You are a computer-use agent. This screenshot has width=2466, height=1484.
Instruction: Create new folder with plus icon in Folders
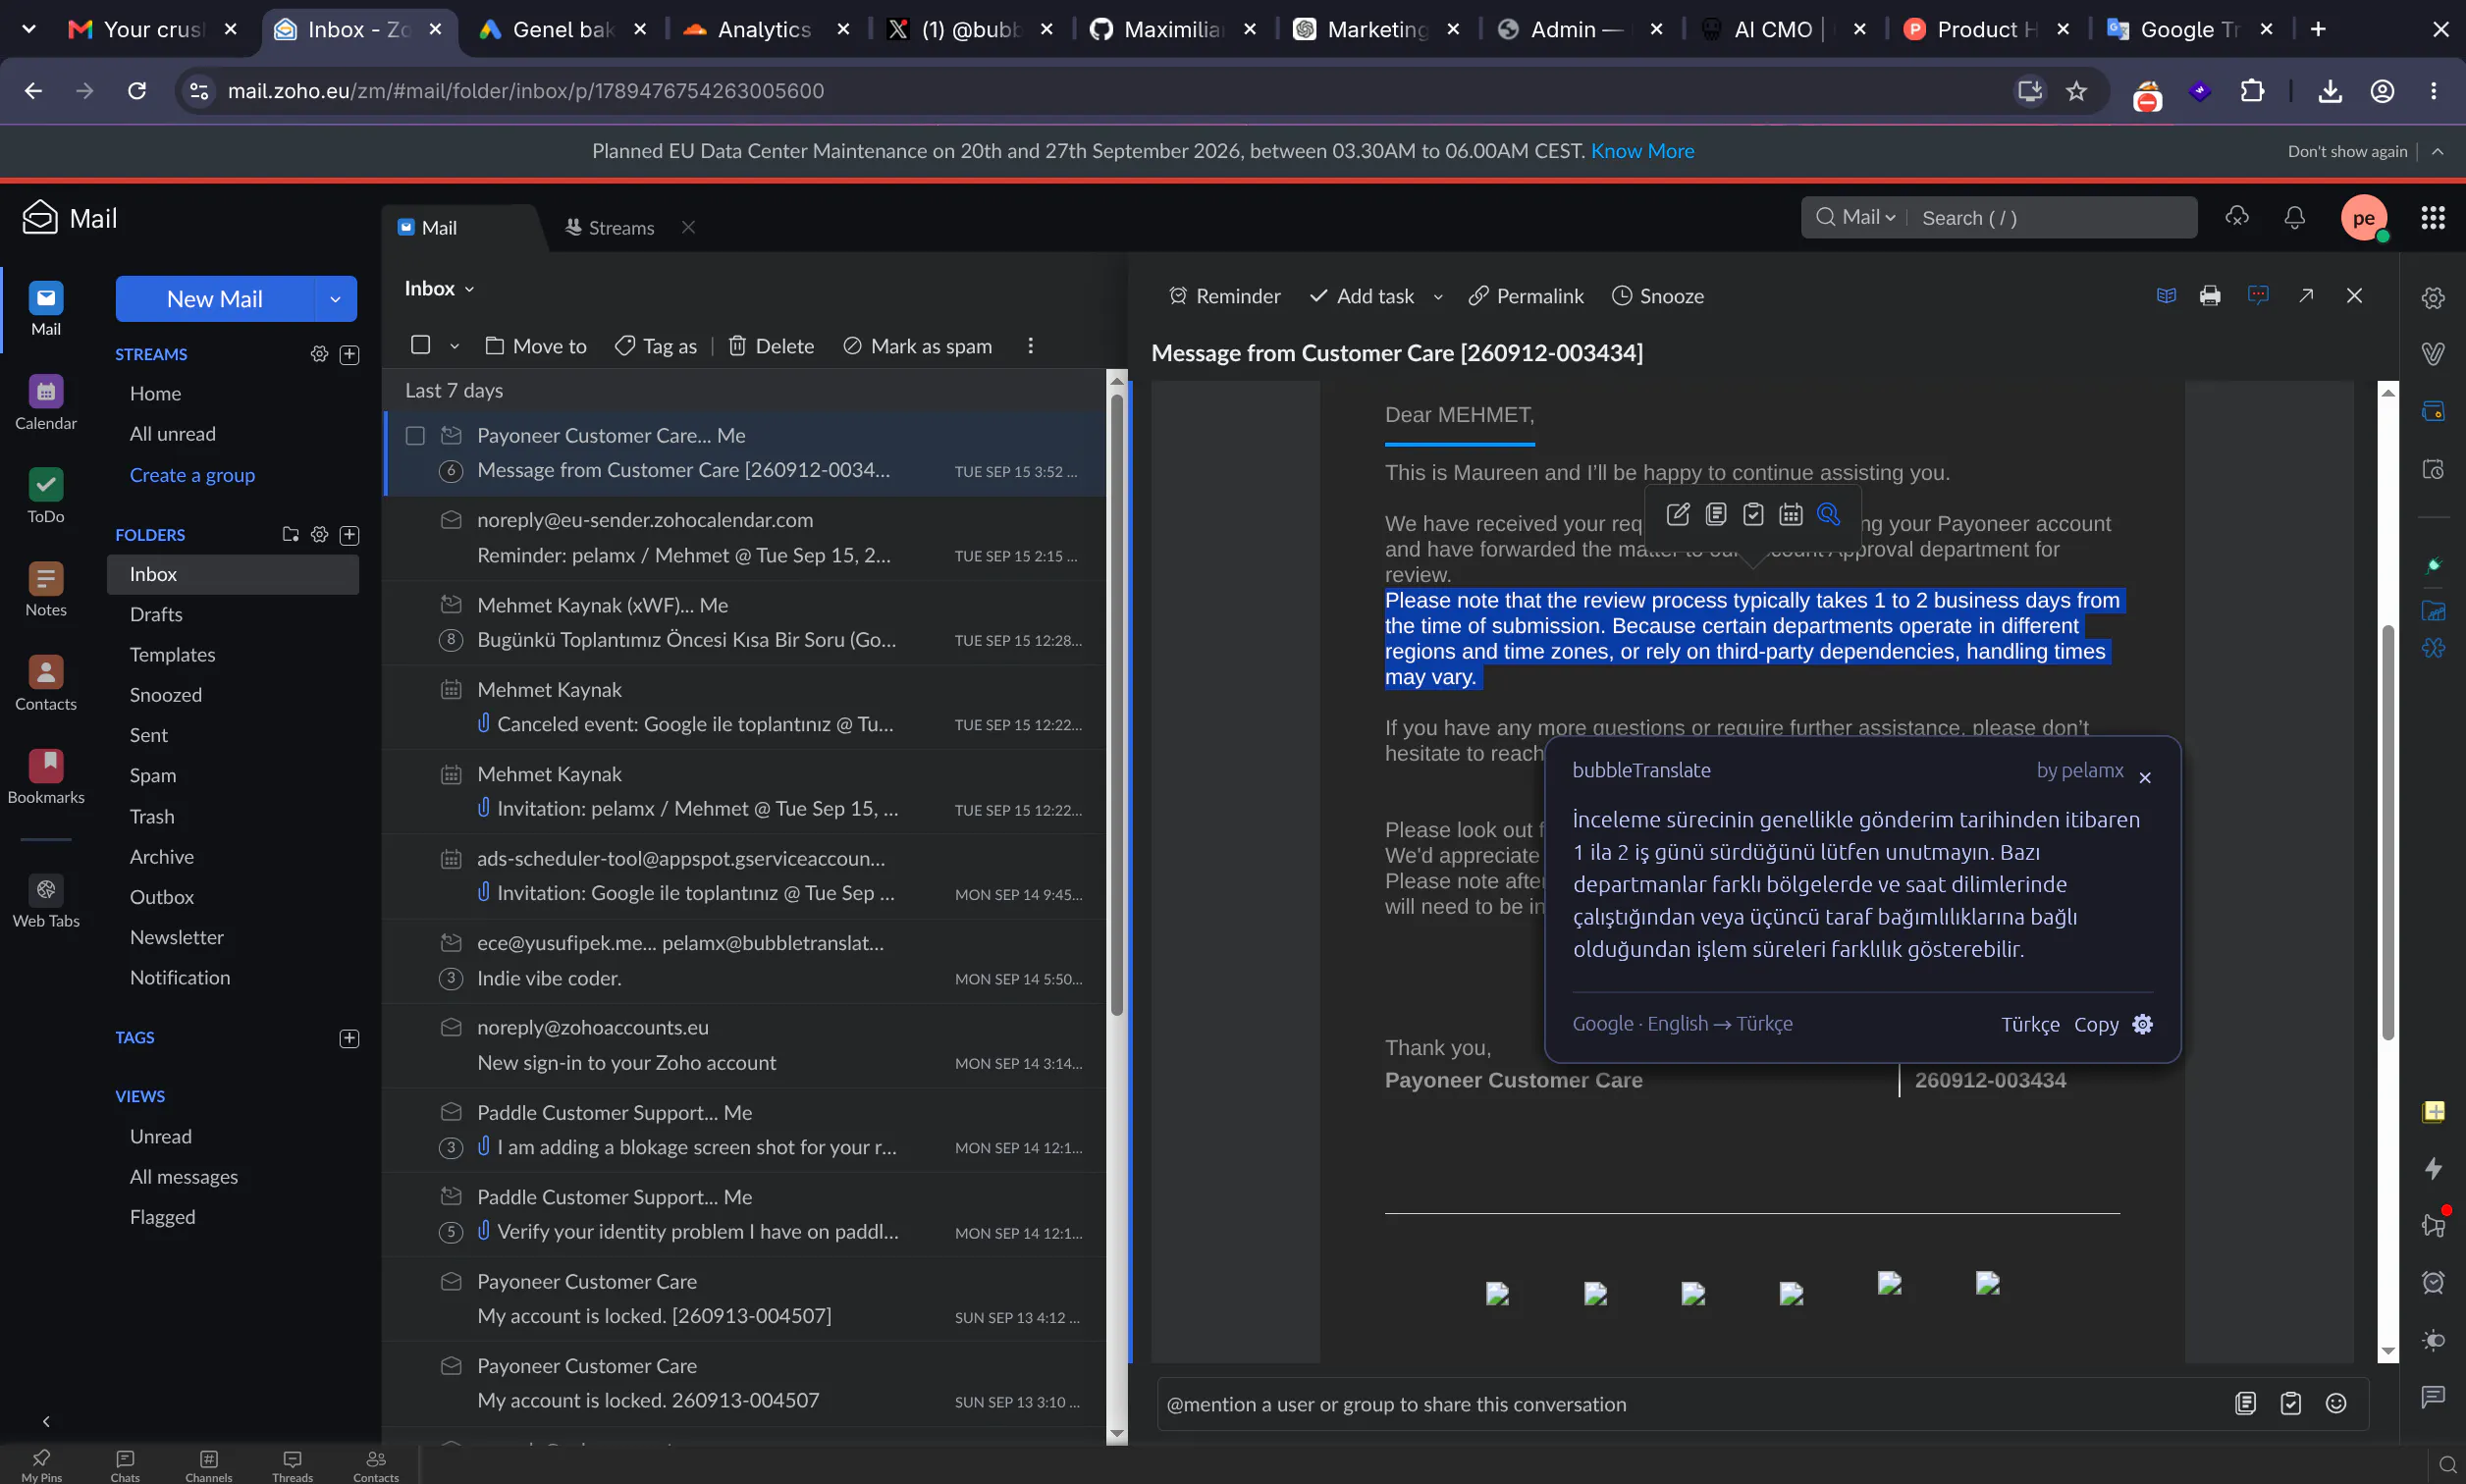coord(349,534)
